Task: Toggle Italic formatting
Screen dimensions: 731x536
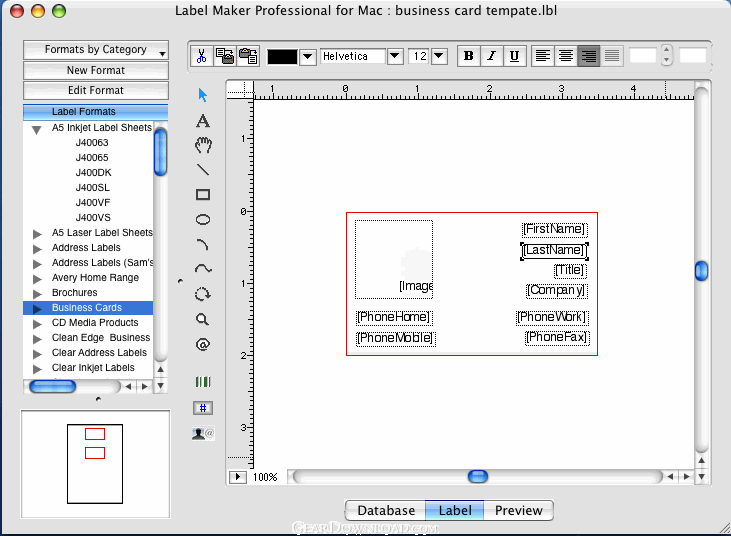Action: click(491, 56)
